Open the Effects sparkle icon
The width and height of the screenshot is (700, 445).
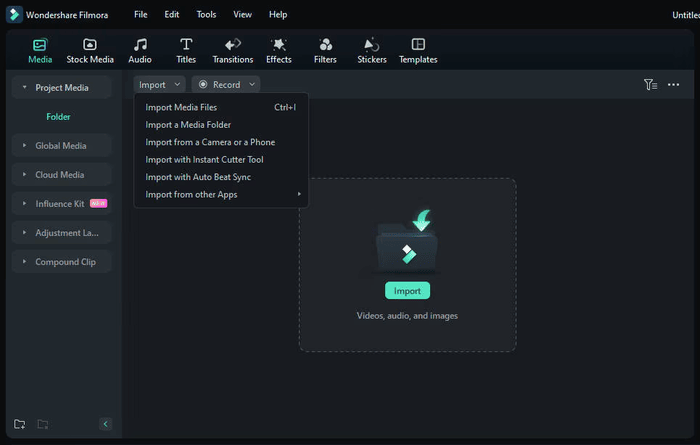click(x=279, y=45)
